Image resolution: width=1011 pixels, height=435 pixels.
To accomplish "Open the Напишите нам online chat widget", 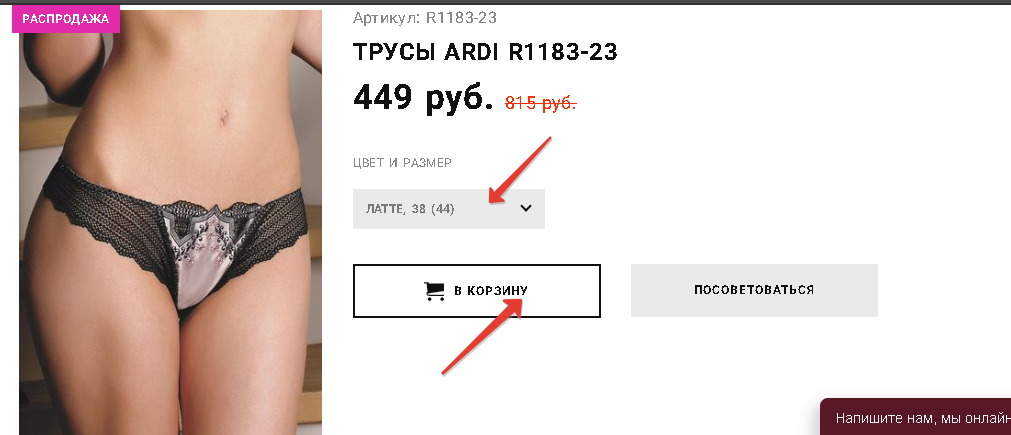I will pyautogui.click(x=916, y=417).
